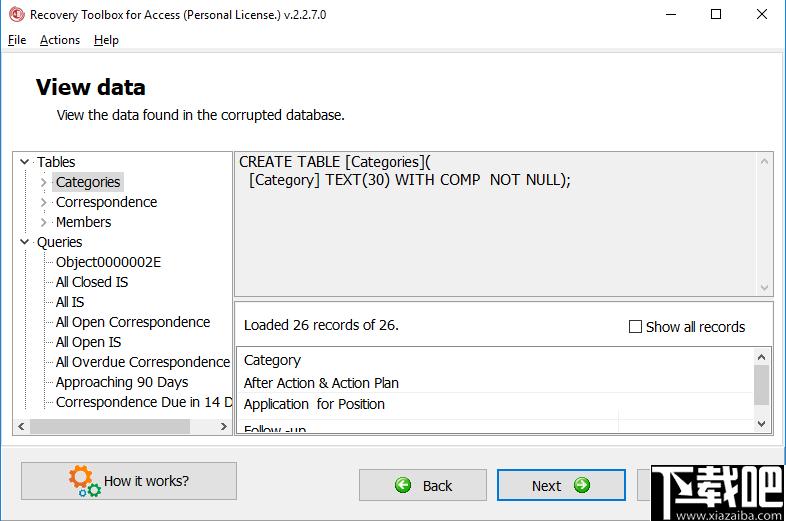This screenshot has height=521, width=786.
Task: Click the How it works? button
Action: [x=129, y=481]
